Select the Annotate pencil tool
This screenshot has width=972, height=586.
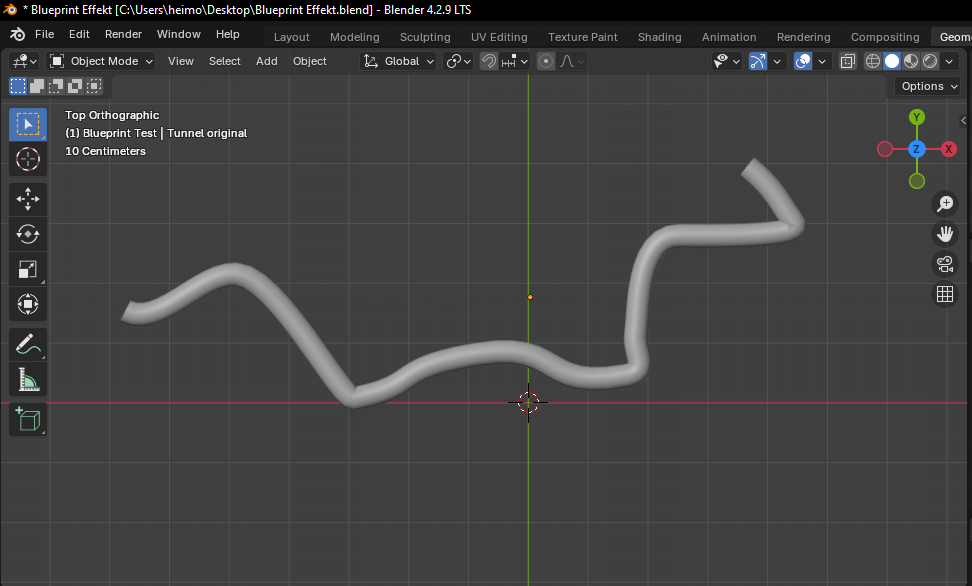click(28, 344)
